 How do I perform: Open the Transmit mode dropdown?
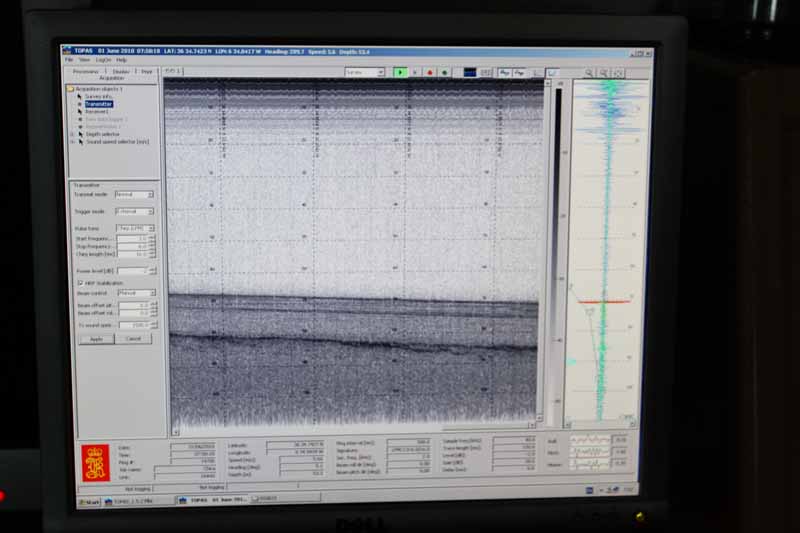[x=135, y=194]
